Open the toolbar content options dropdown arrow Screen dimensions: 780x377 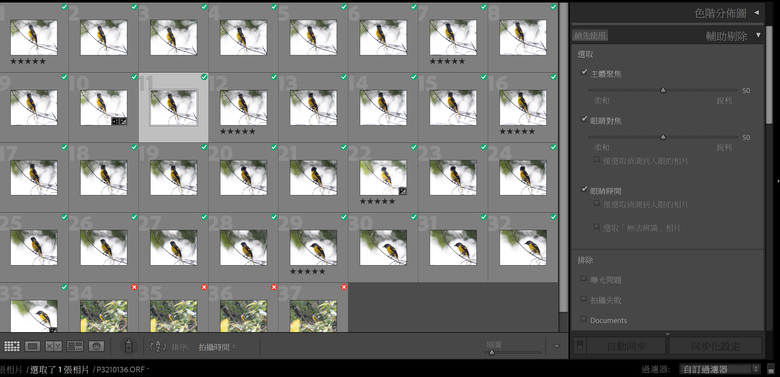557,346
